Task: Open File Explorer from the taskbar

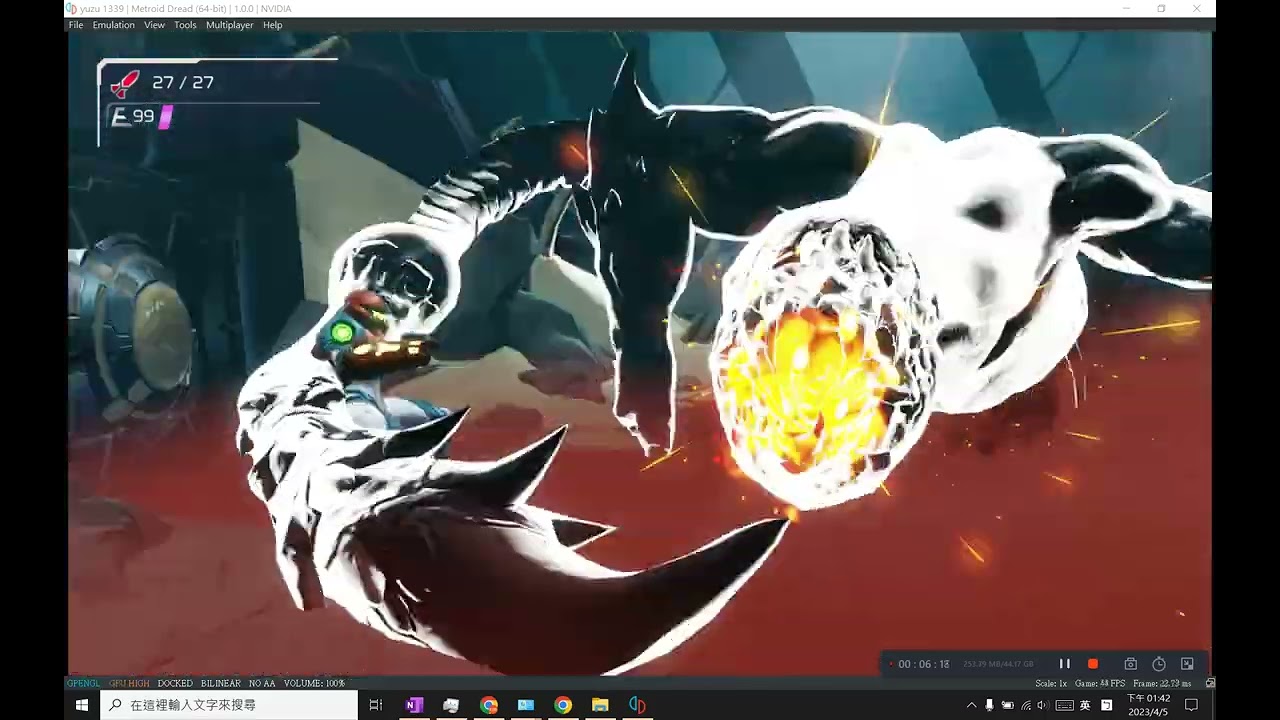Action: click(x=600, y=705)
